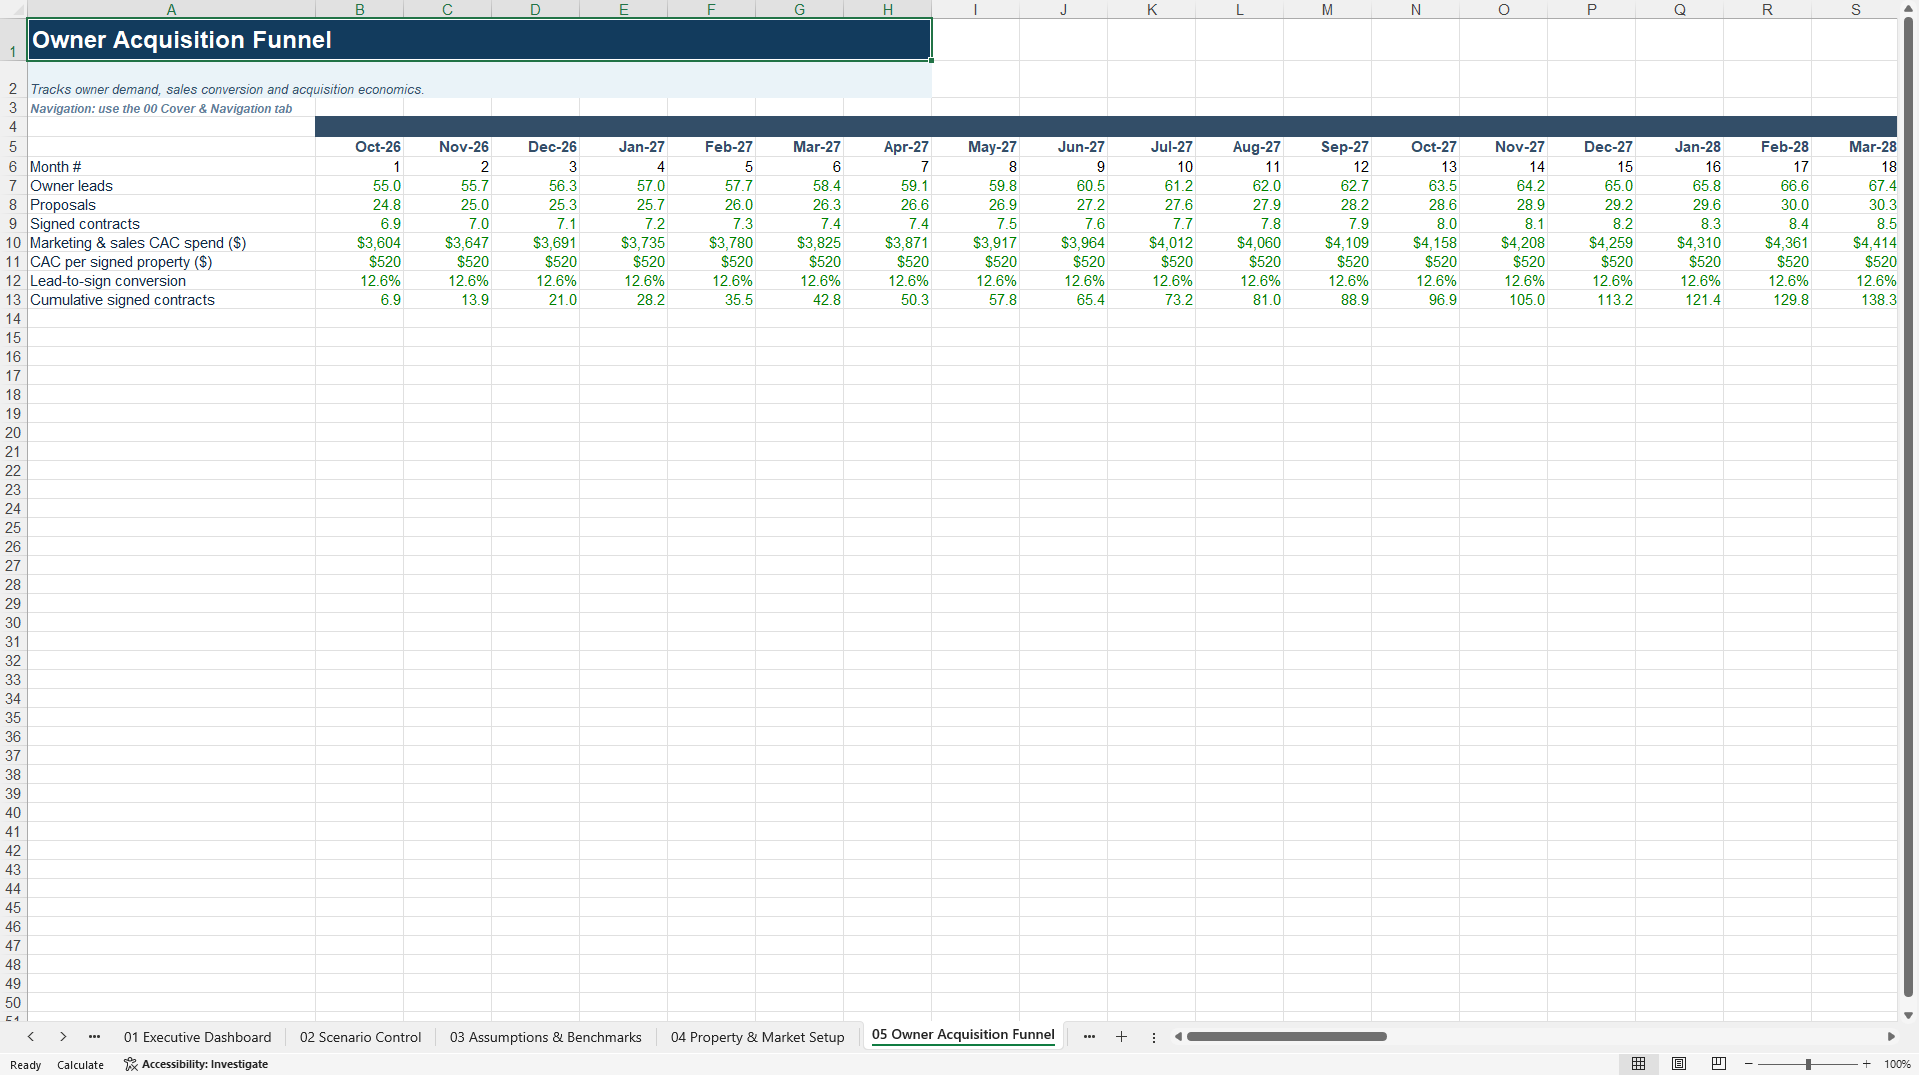Click the 100% zoom level
The height and width of the screenshot is (1075, 1919).
click(x=1897, y=1064)
